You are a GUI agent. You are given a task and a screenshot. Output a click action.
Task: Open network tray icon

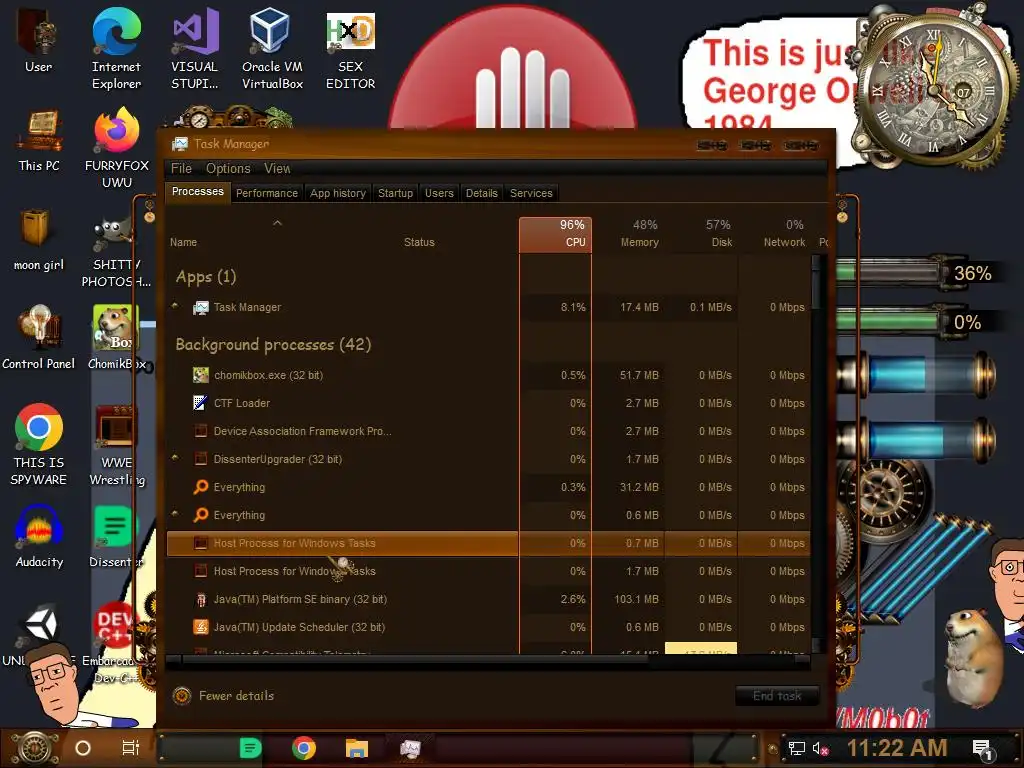tap(796, 748)
